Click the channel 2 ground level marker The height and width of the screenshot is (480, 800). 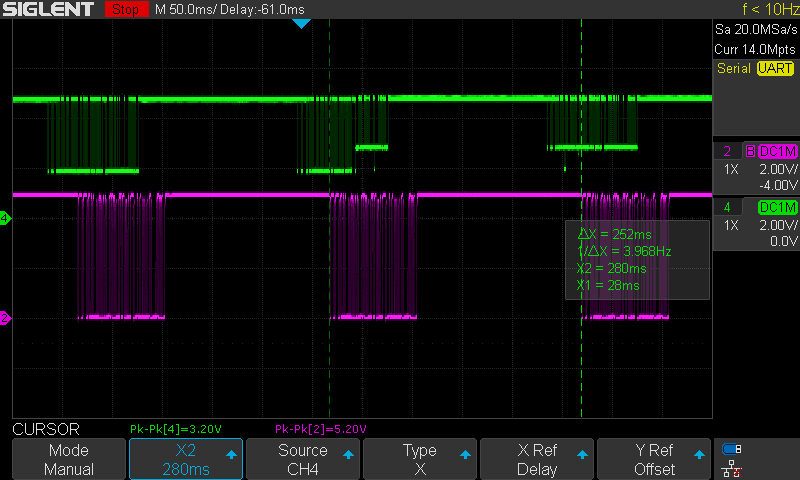click(x=5, y=318)
